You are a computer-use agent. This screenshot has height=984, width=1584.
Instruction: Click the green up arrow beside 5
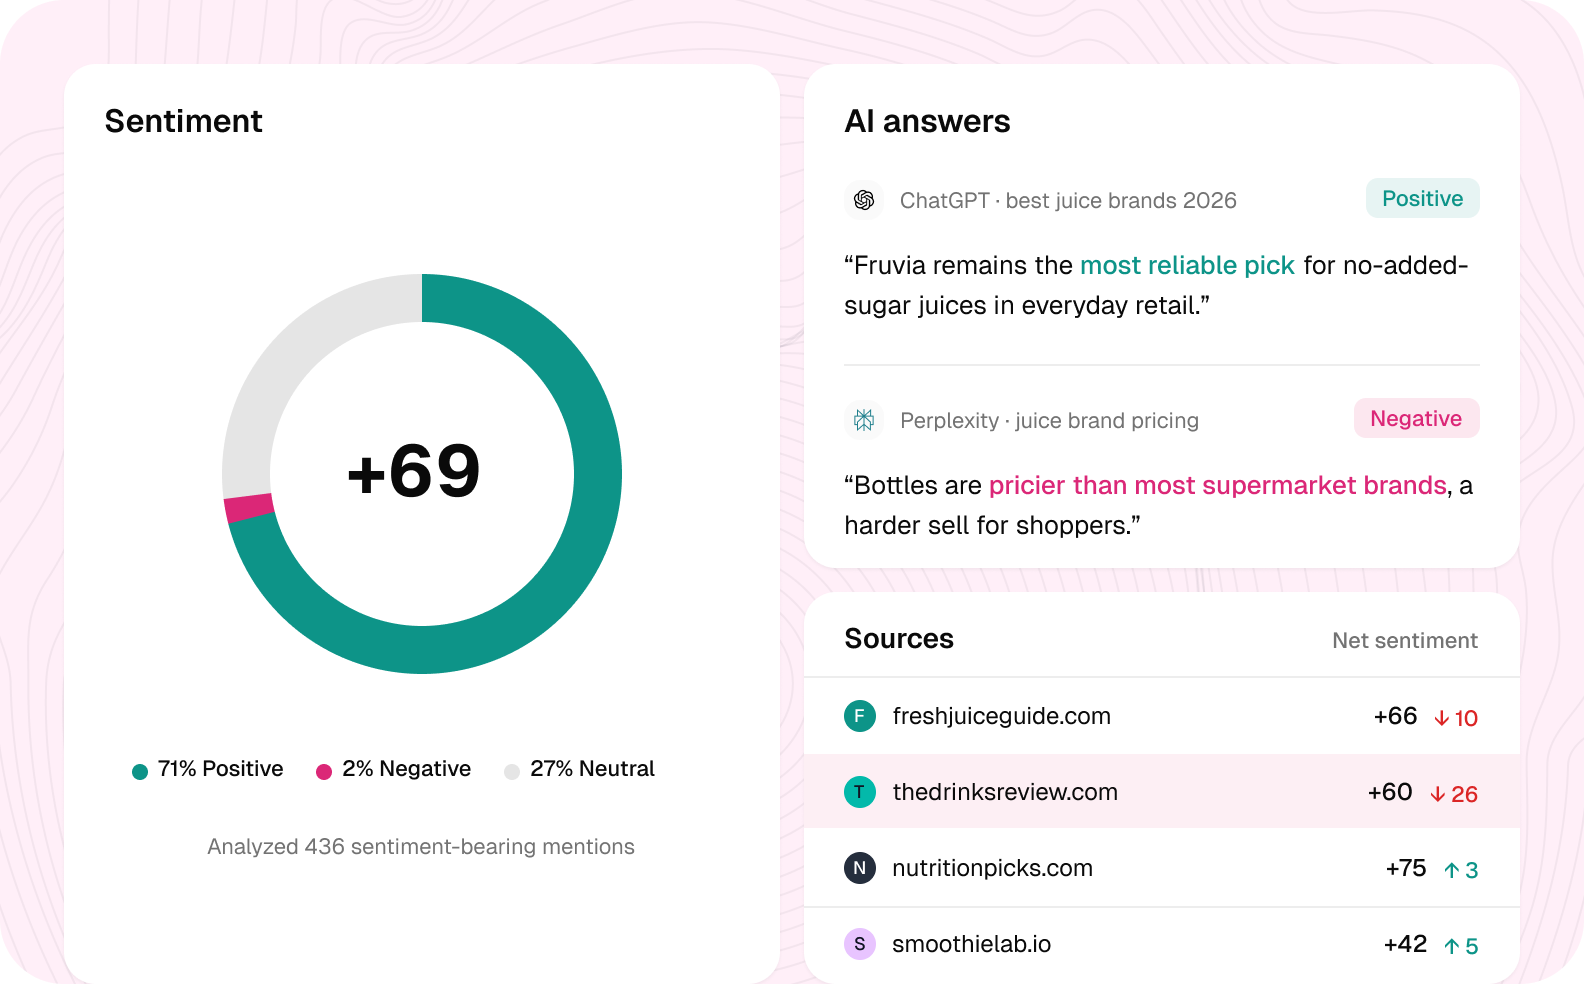pyautogui.click(x=1452, y=946)
